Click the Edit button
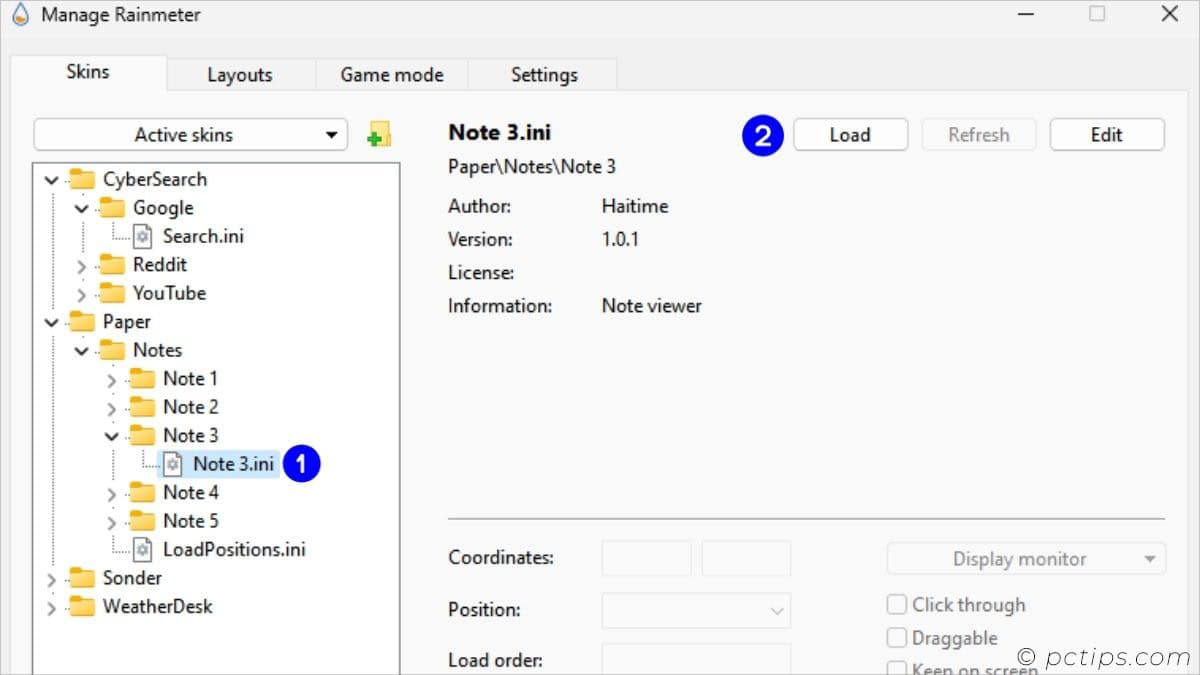Image resolution: width=1200 pixels, height=675 pixels. 1107,135
